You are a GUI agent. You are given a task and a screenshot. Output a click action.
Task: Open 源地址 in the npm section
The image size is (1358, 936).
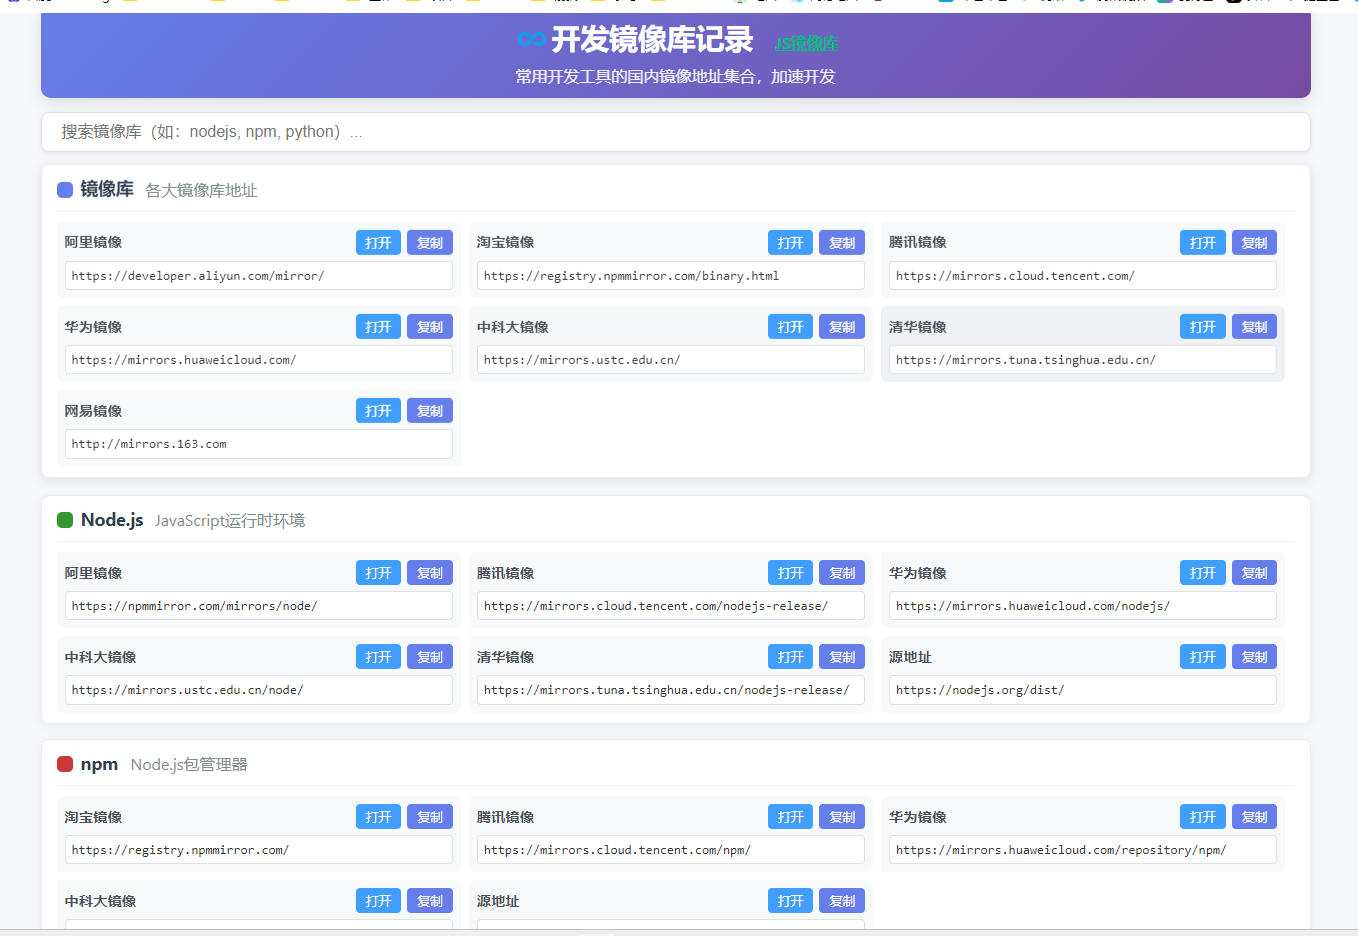pos(790,901)
